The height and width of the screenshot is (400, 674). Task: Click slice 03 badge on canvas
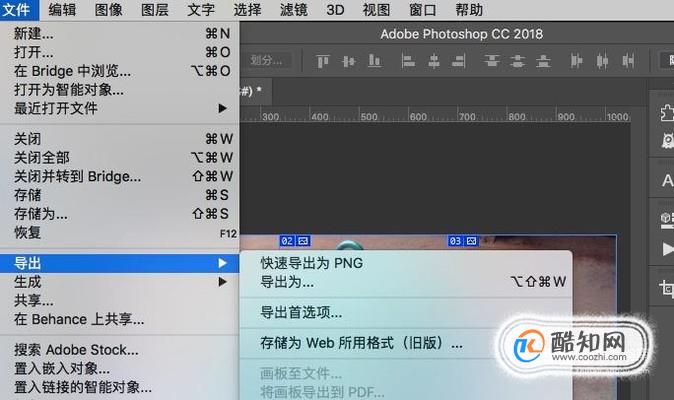point(463,241)
